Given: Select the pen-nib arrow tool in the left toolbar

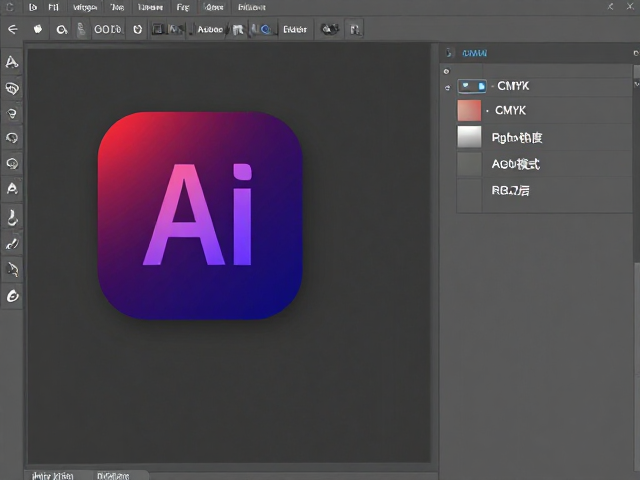Looking at the screenshot, I should coord(12,269).
